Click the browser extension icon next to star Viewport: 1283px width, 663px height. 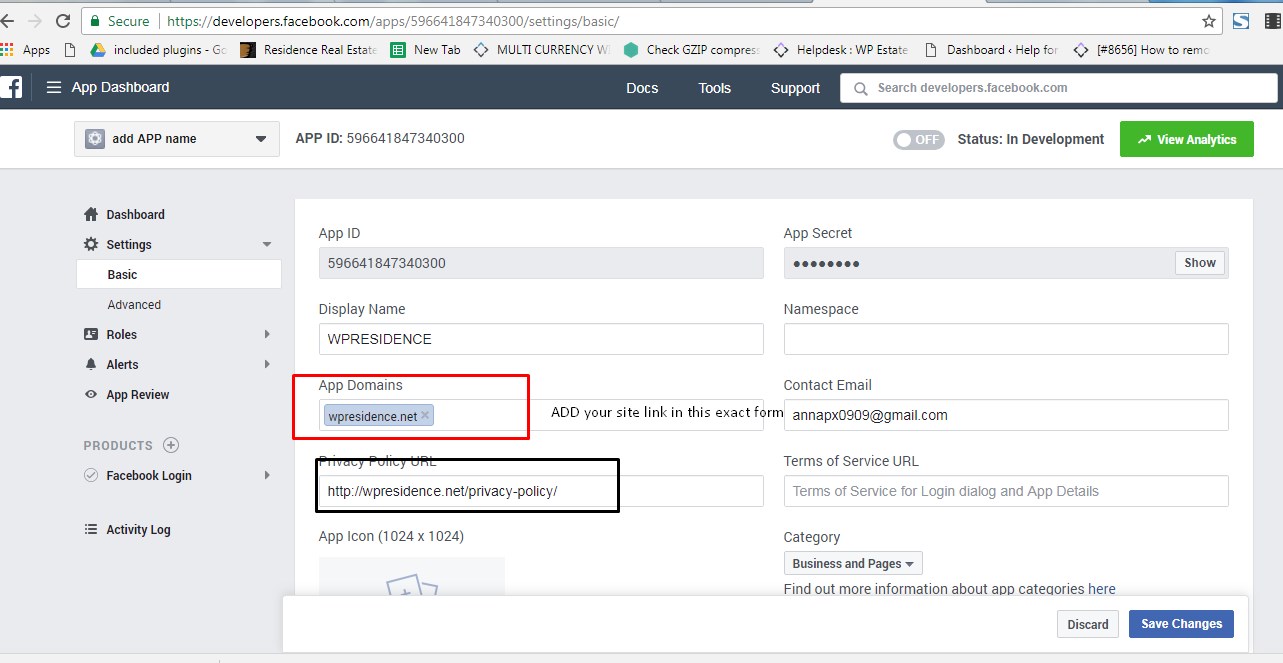[1241, 20]
